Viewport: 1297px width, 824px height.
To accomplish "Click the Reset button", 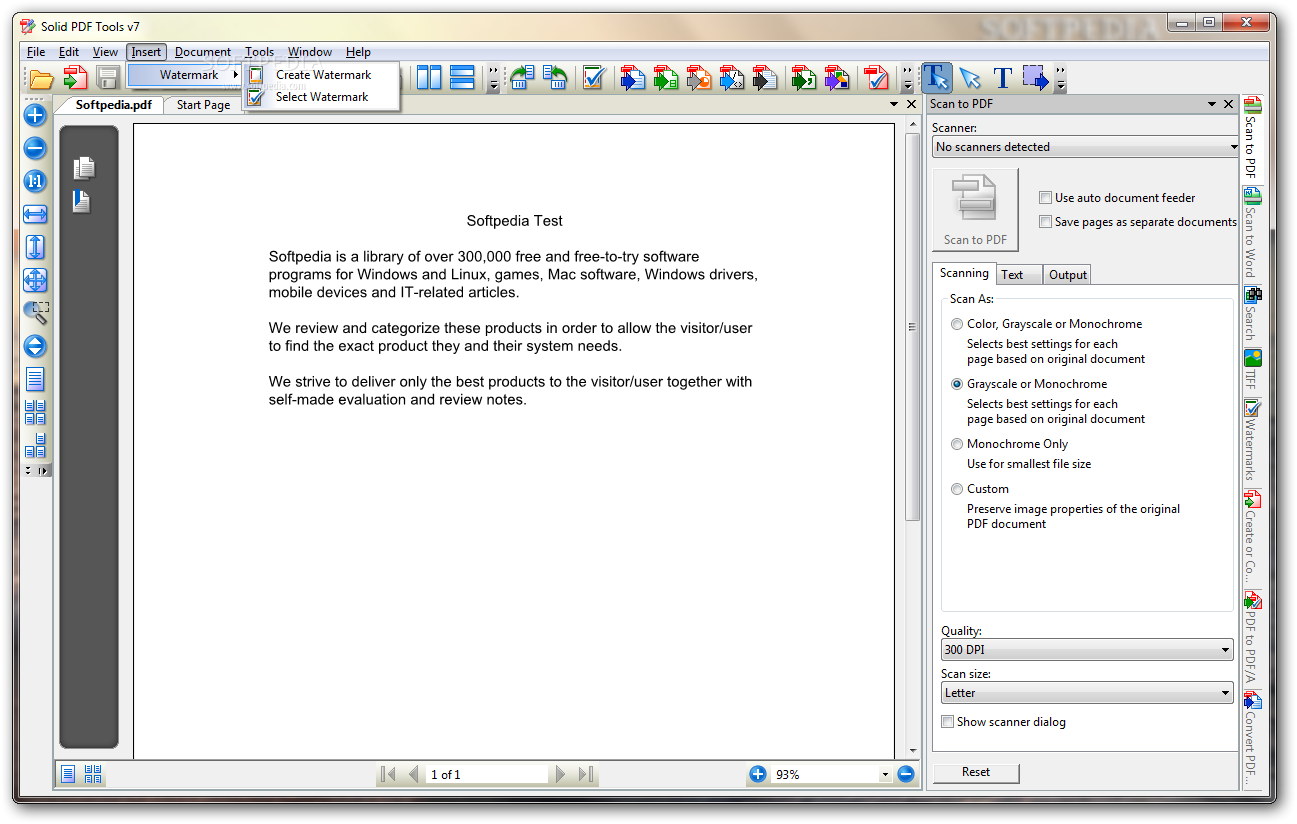I will (x=976, y=772).
